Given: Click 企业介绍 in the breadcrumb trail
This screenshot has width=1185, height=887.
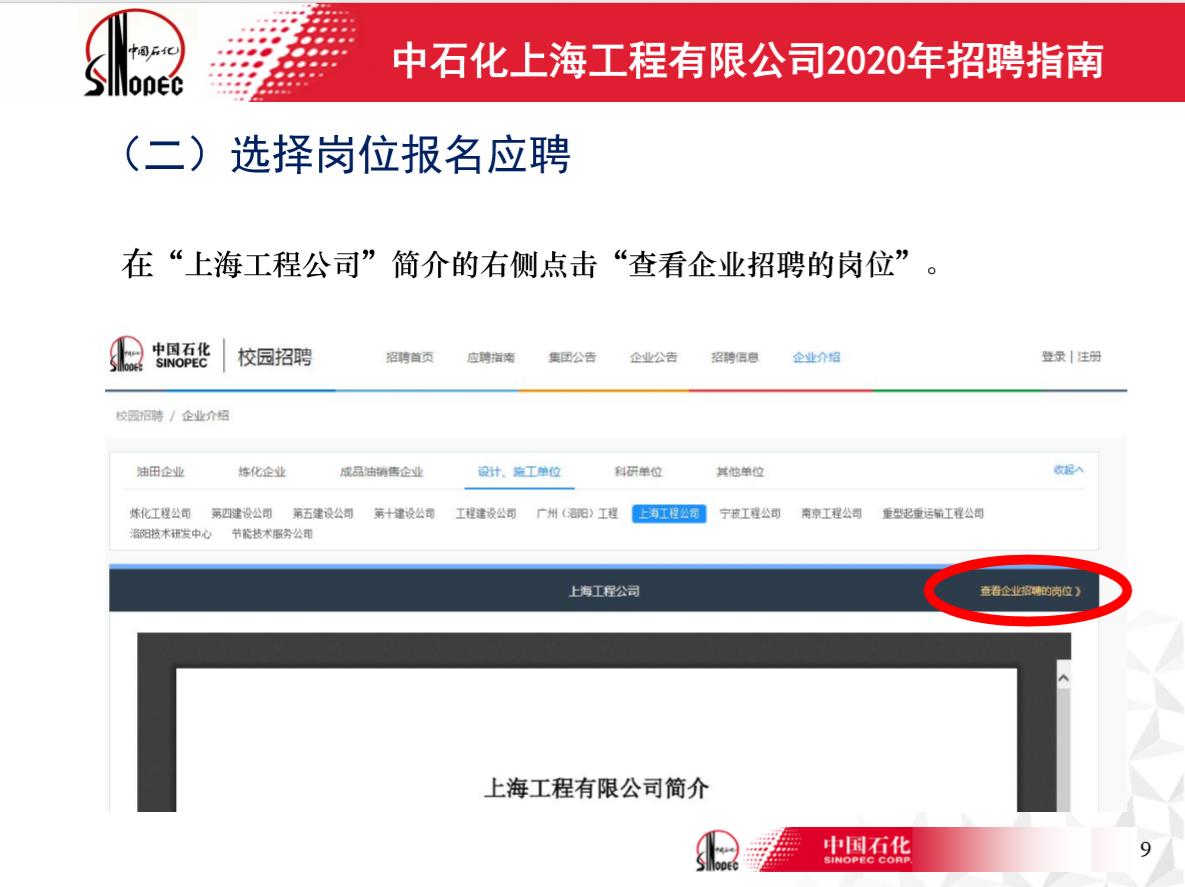Looking at the screenshot, I should tap(206, 416).
